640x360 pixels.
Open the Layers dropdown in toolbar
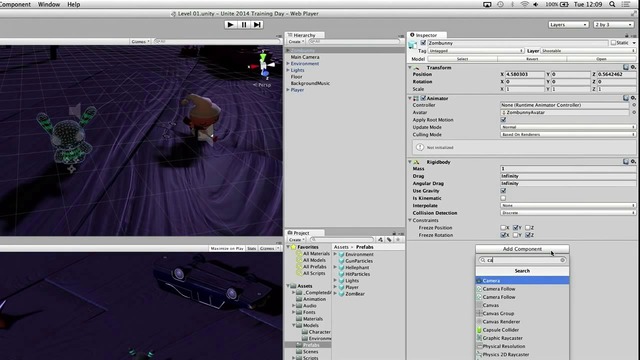point(568,25)
